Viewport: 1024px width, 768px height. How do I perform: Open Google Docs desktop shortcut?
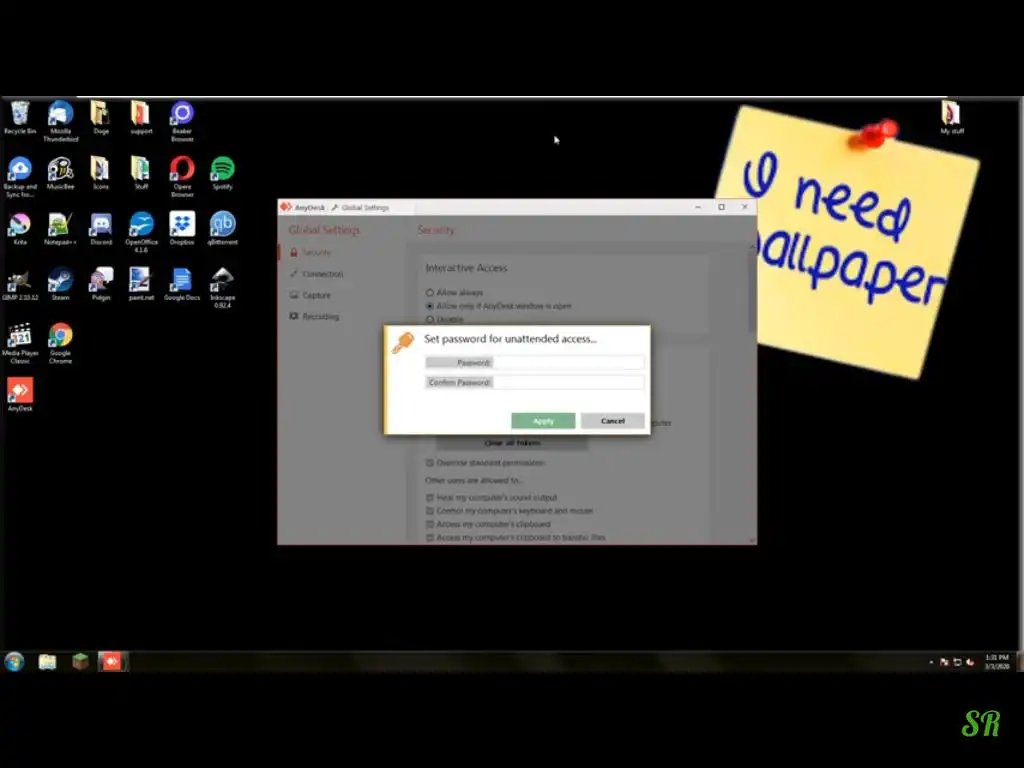point(182,284)
